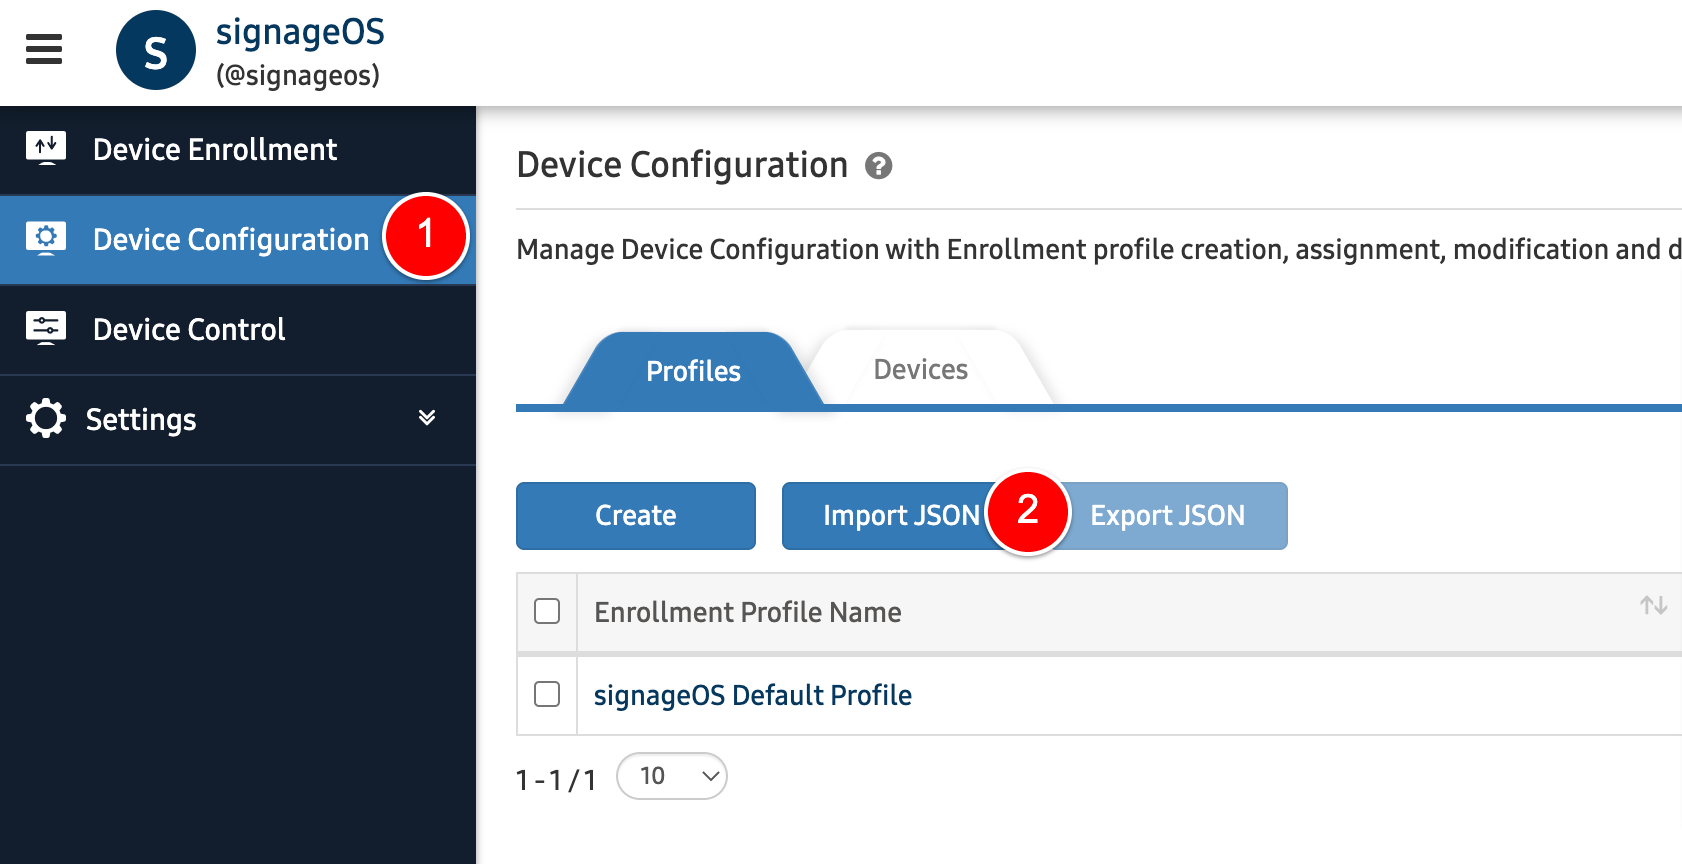Open the signageOS Default Profile link
This screenshot has height=864, width=1682.
[752, 695]
